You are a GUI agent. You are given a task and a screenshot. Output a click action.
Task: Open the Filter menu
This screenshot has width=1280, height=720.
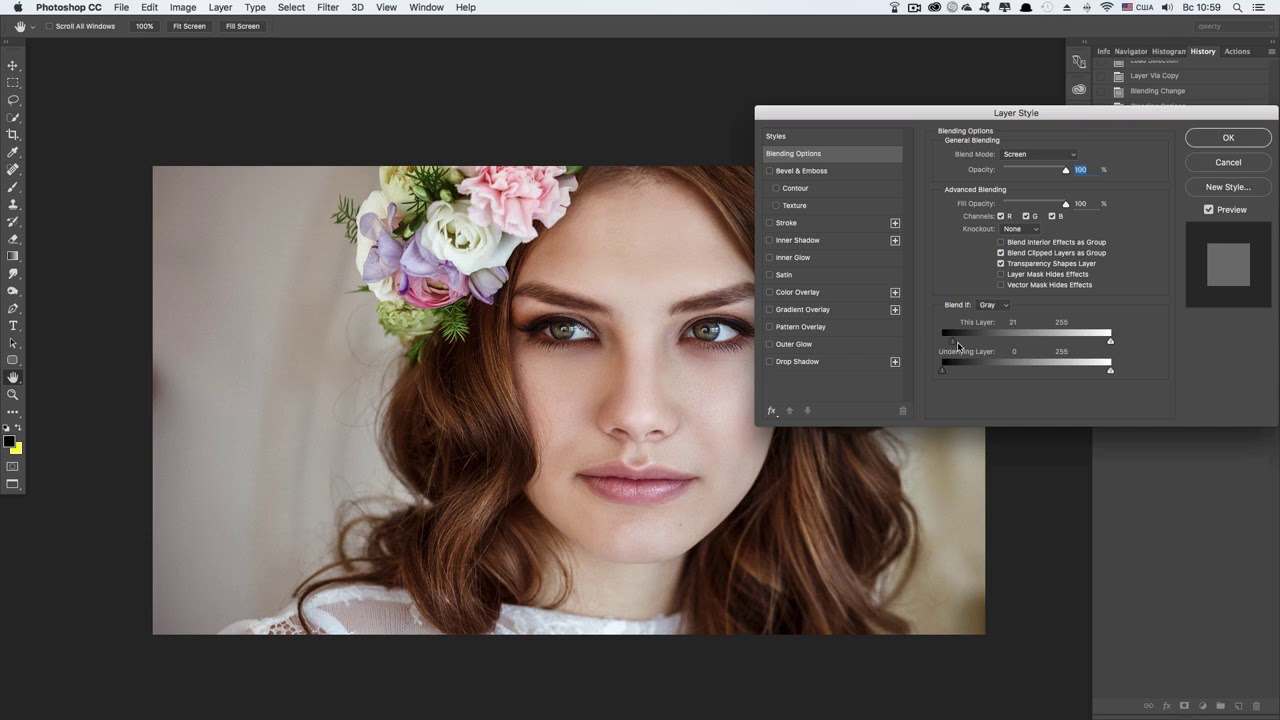click(328, 7)
